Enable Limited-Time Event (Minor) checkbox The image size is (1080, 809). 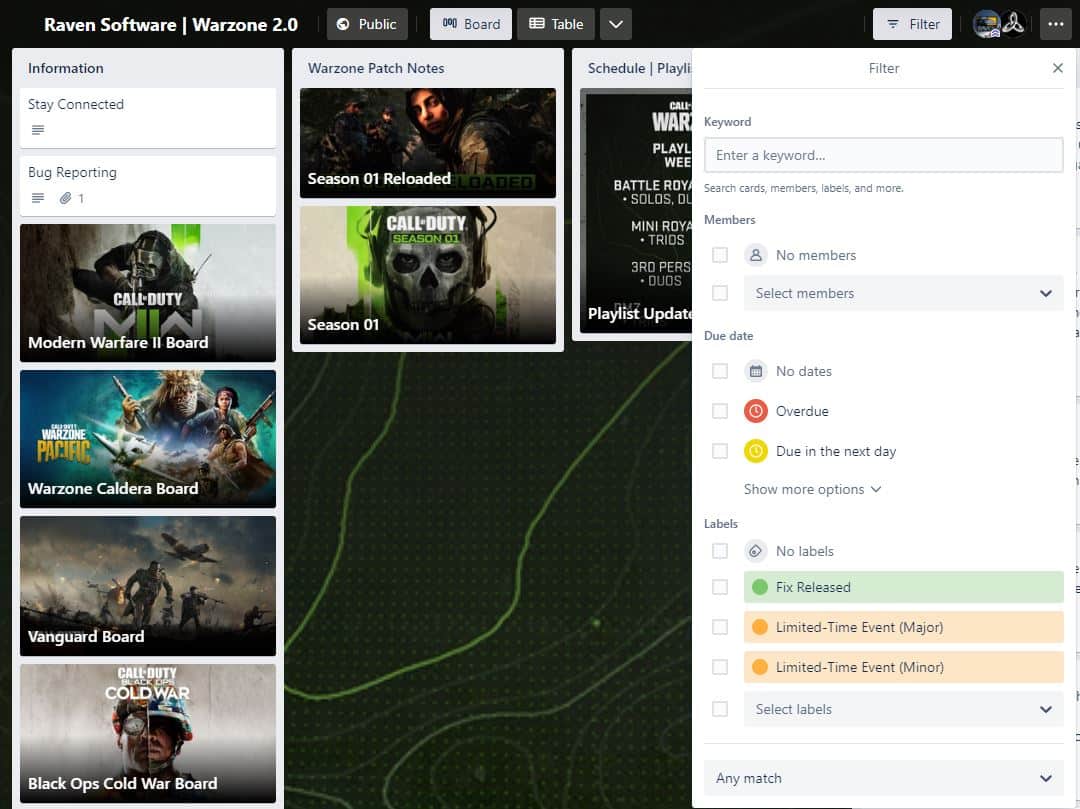click(x=720, y=667)
